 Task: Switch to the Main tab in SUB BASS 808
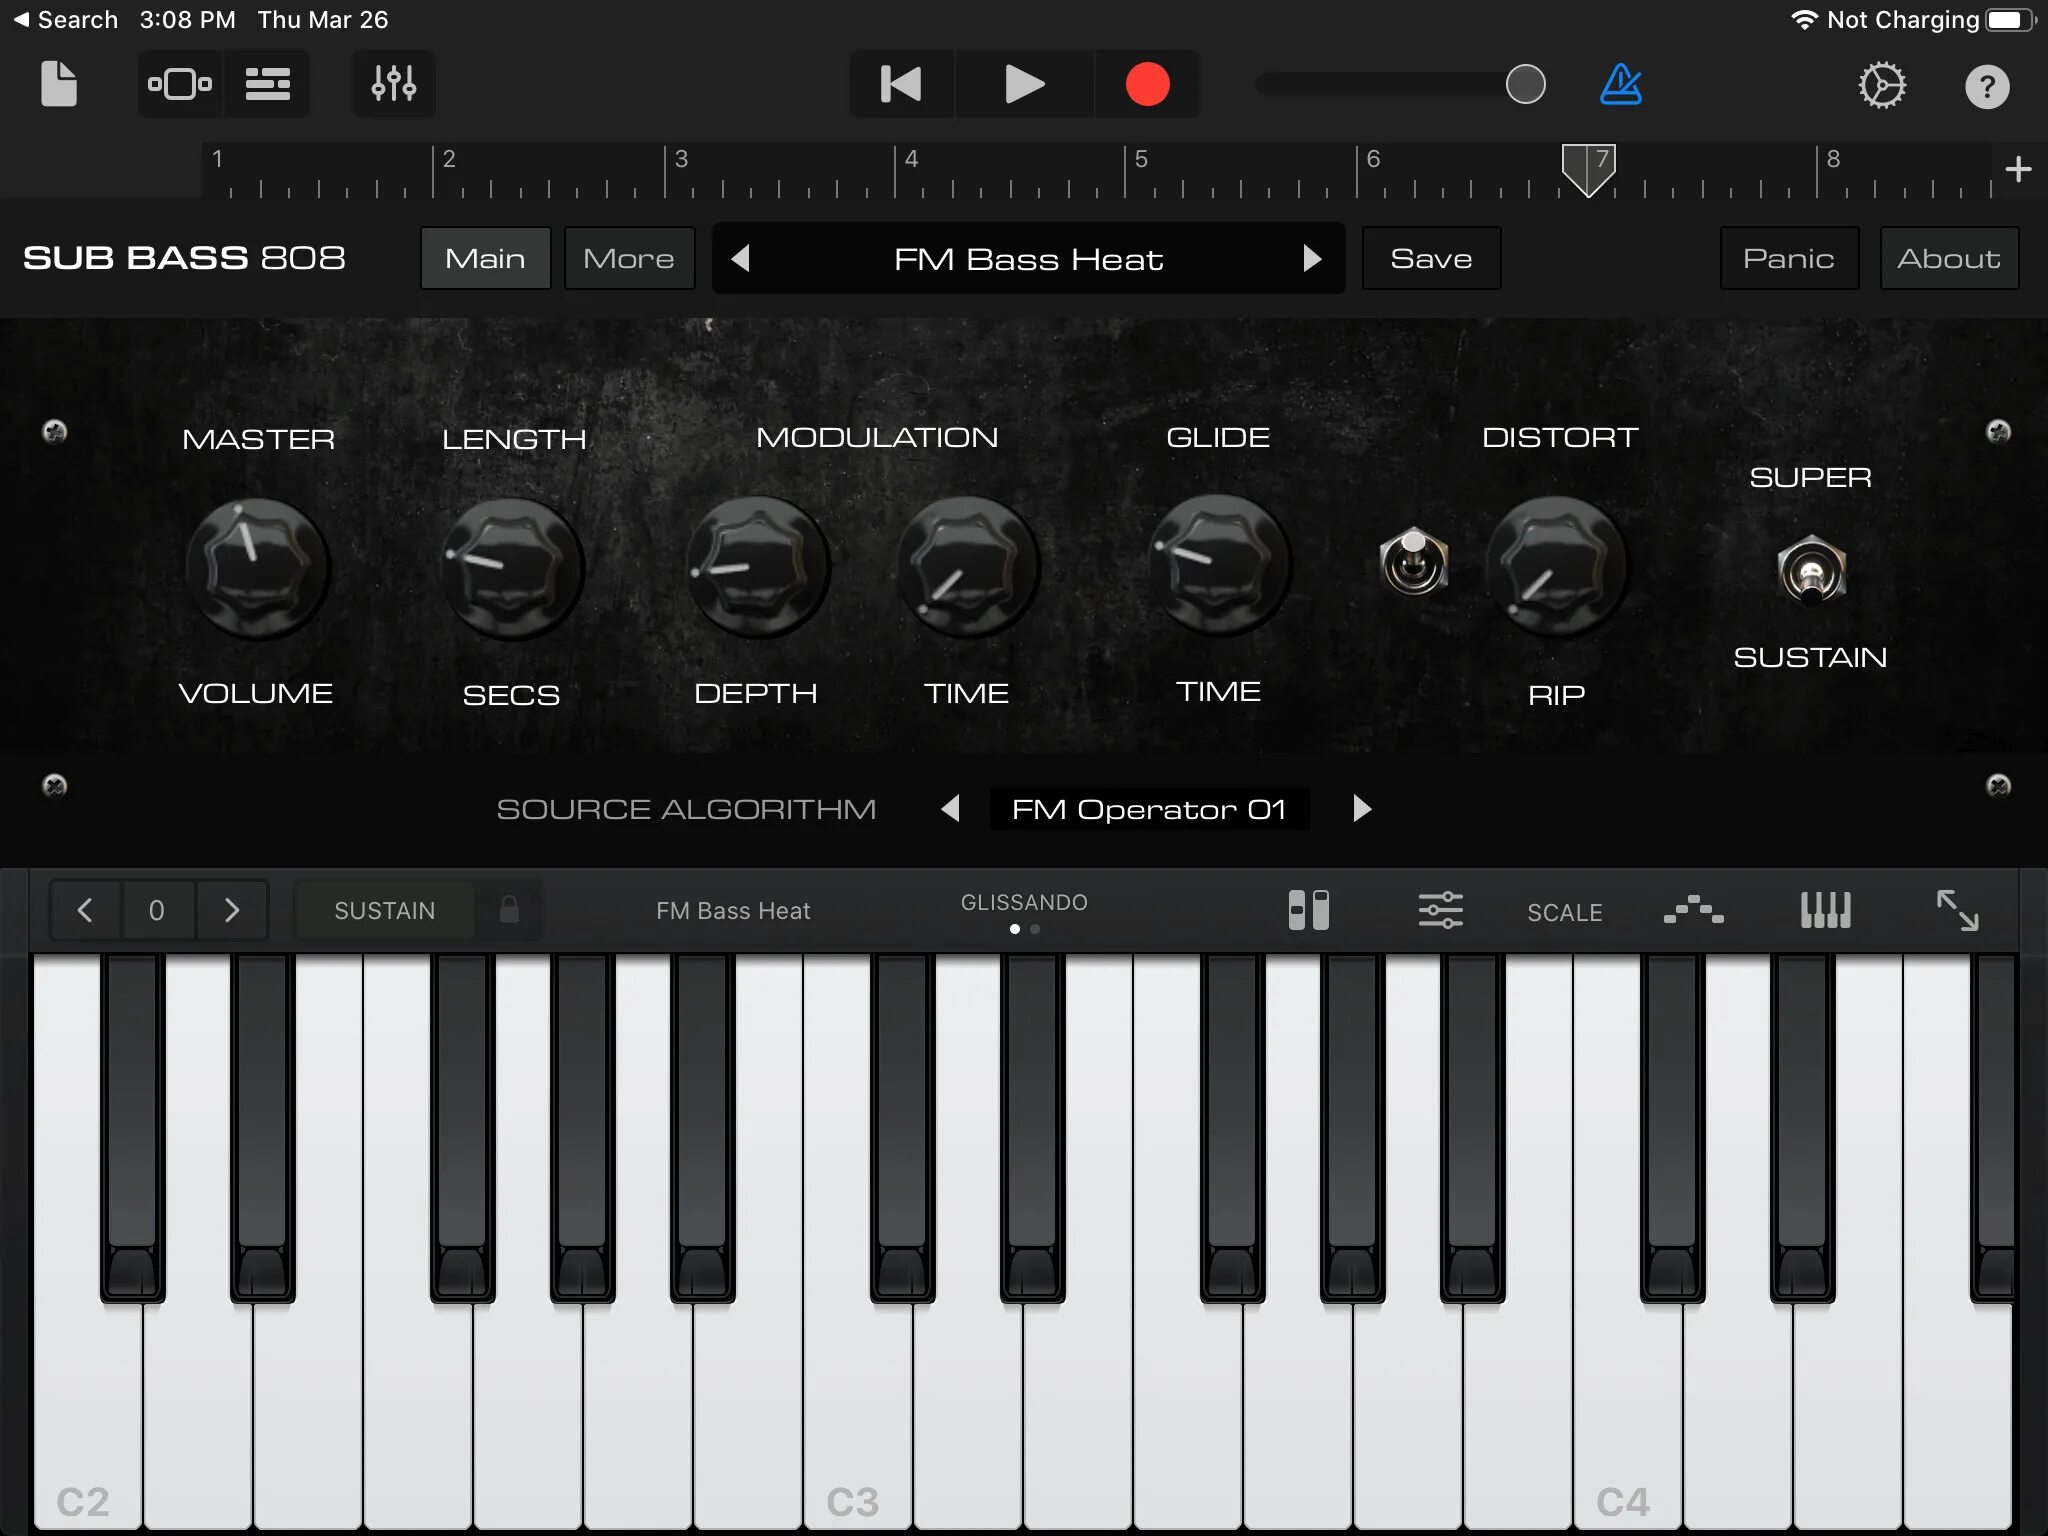[x=485, y=257]
